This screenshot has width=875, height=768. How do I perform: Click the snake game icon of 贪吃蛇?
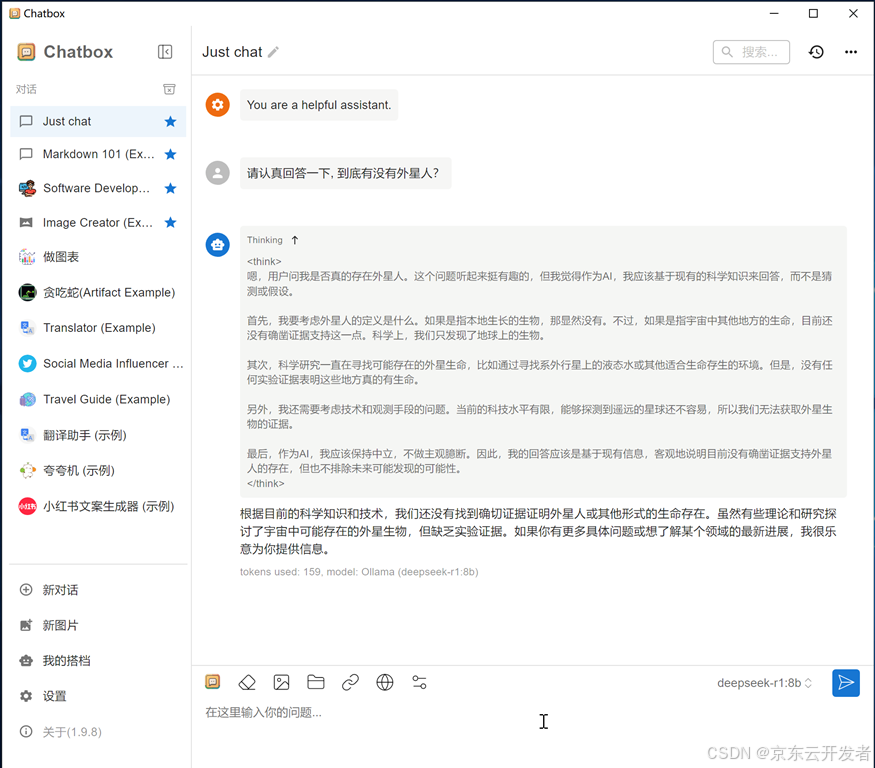point(27,292)
